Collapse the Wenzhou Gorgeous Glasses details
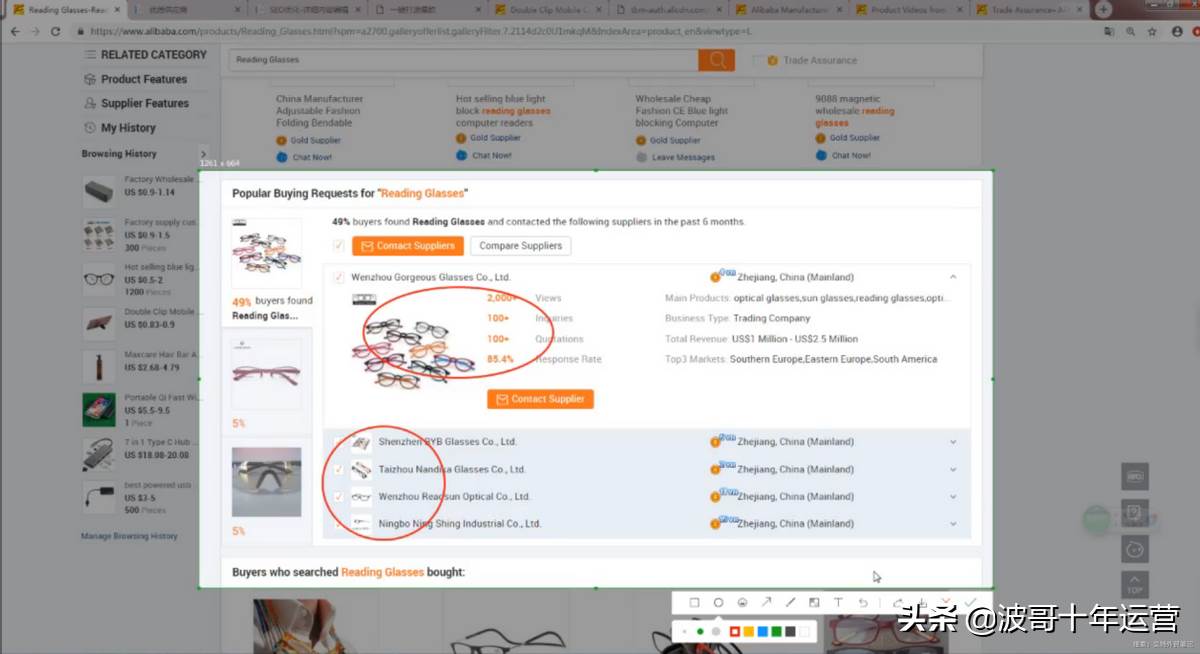The width and height of the screenshot is (1200, 654). 953,277
